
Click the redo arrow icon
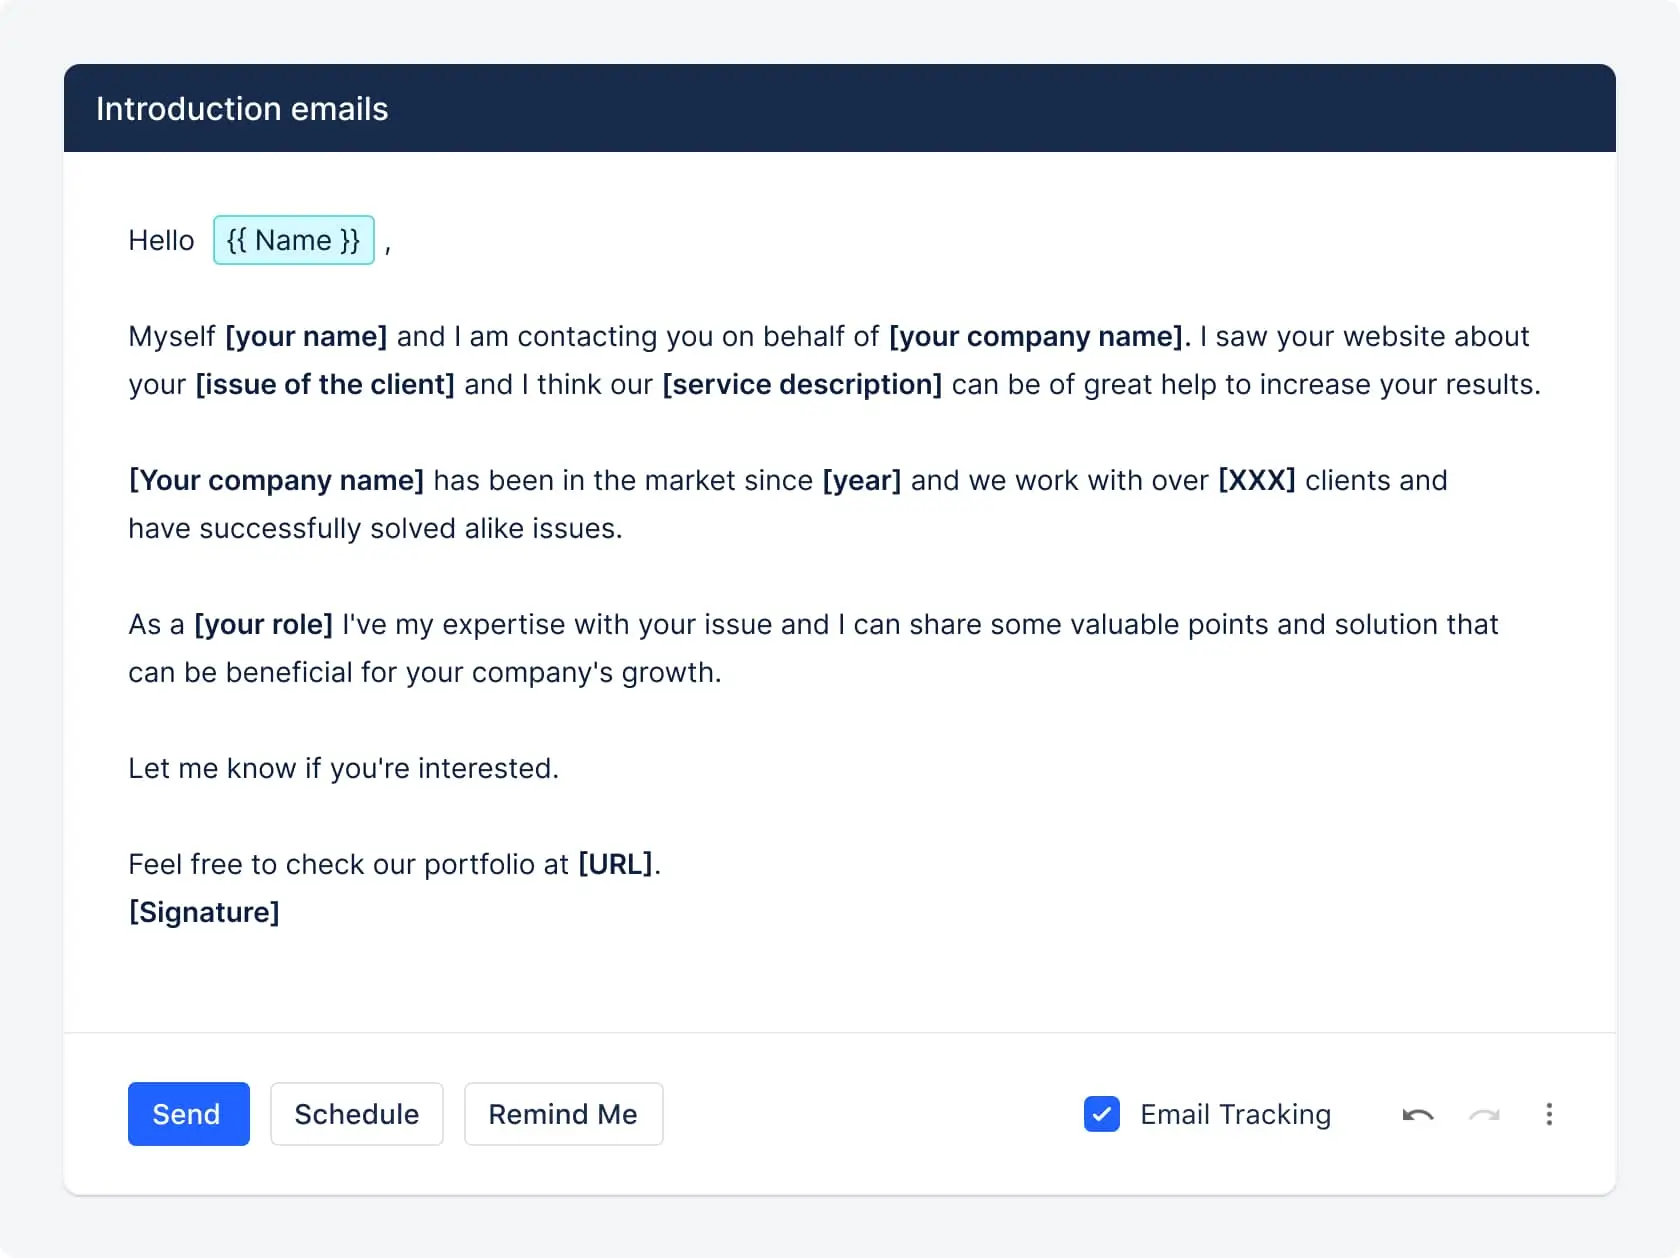click(x=1484, y=1115)
